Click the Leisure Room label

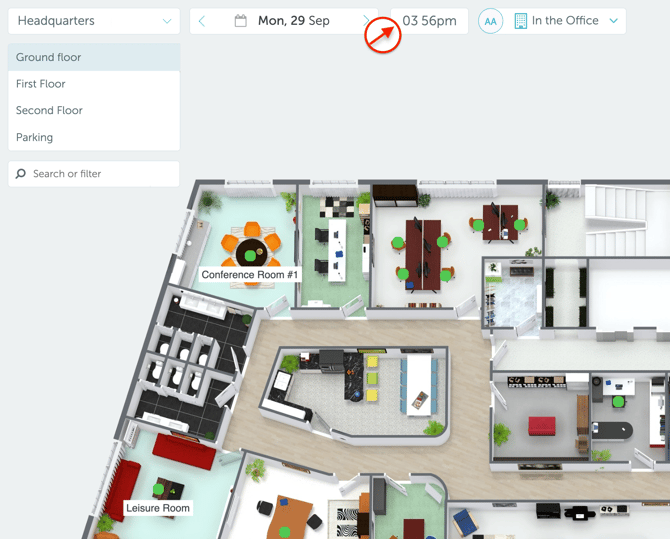pos(158,508)
